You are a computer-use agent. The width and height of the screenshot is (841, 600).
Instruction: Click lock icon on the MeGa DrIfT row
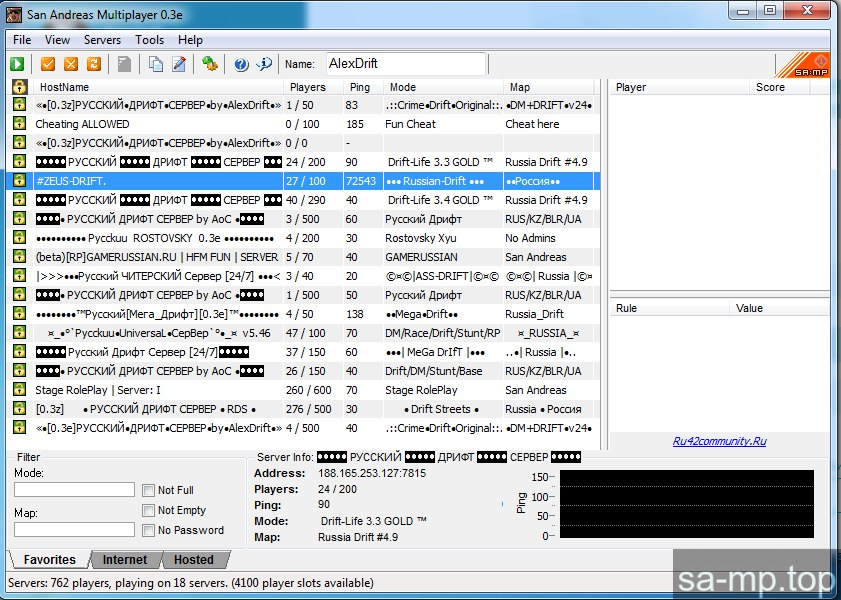[20, 352]
